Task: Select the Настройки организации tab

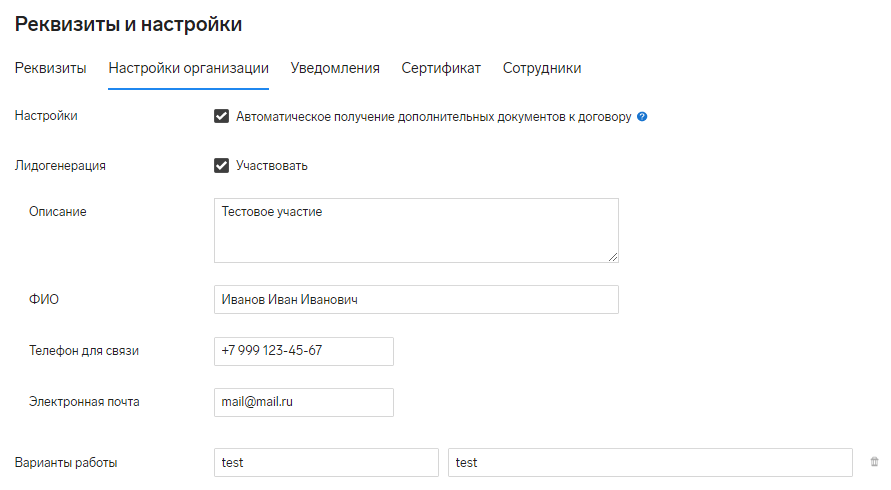Action: (189, 68)
